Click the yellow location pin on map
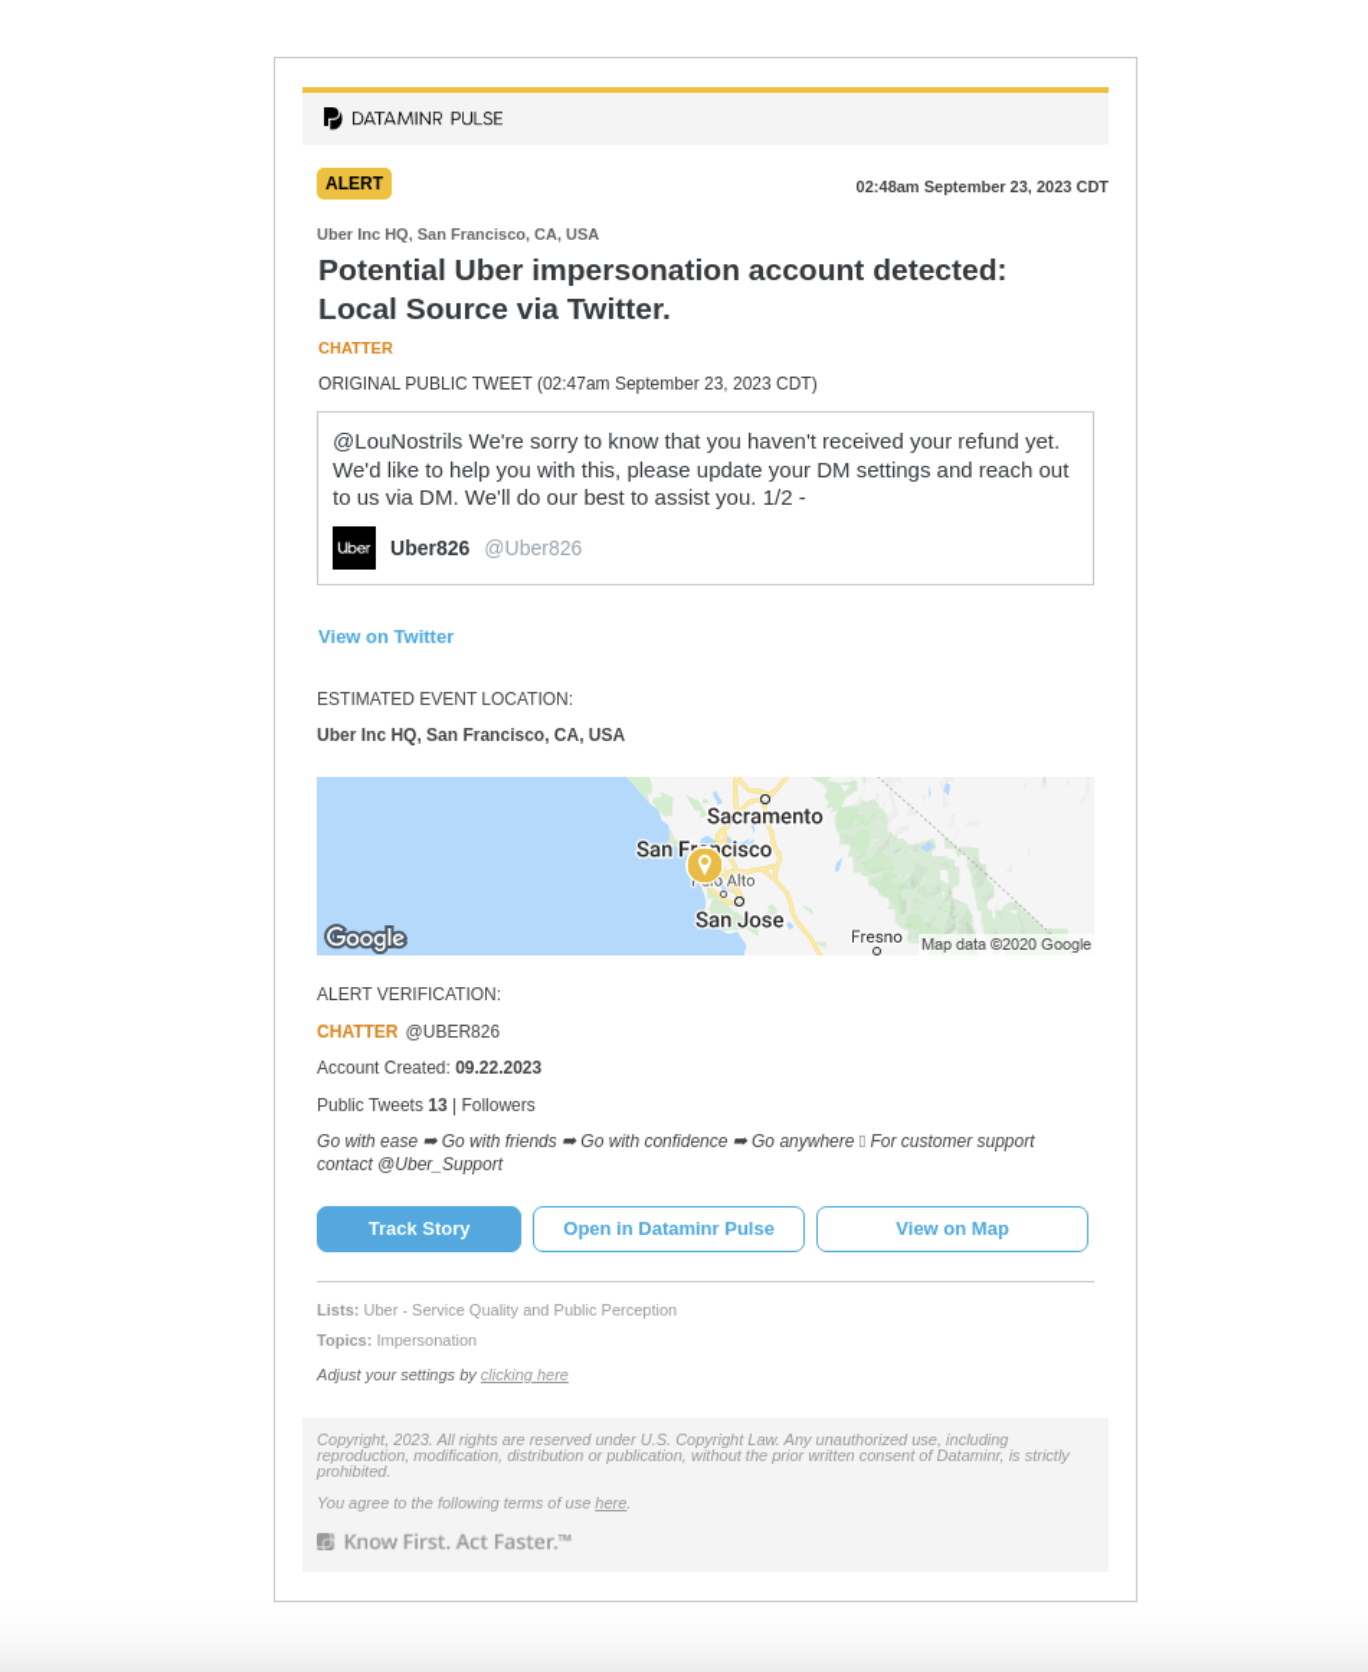This screenshot has height=1672, width=1368. (704, 864)
